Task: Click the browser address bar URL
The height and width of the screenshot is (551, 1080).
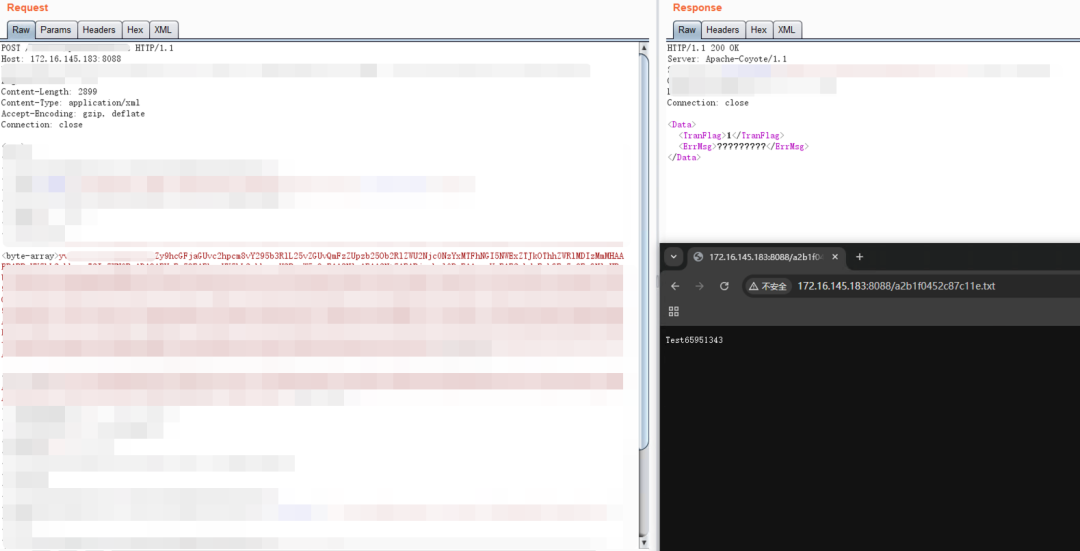Action: pyautogui.click(x=896, y=286)
